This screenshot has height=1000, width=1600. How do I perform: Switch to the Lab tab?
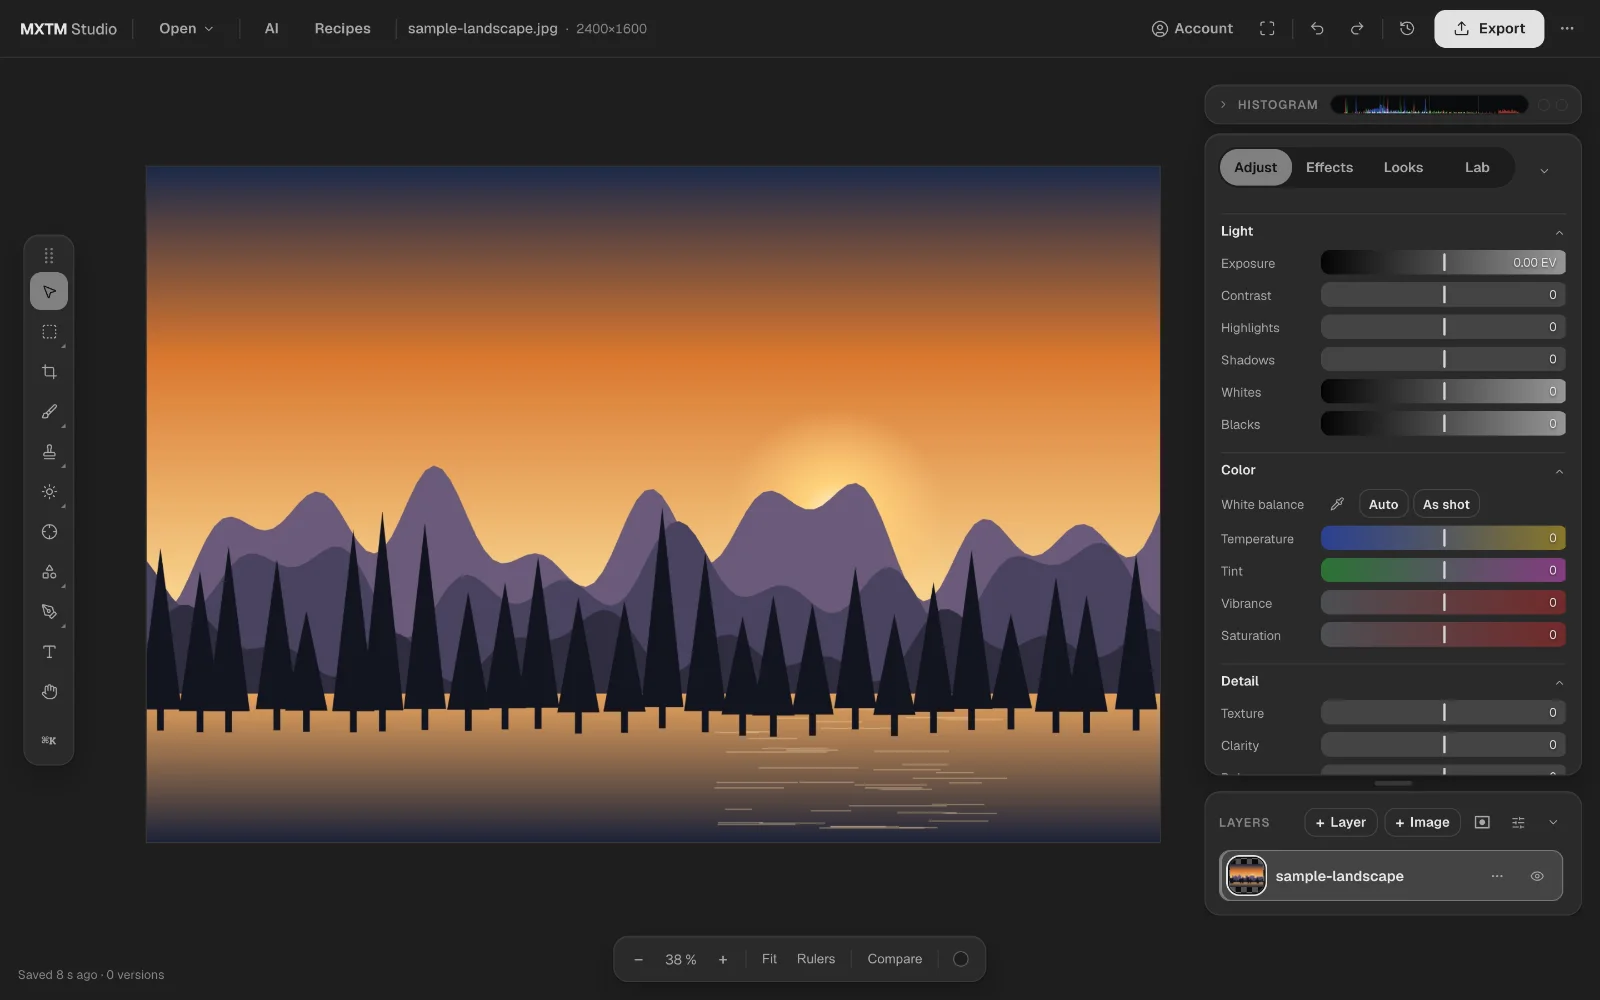pyautogui.click(x=1477, y=167)
